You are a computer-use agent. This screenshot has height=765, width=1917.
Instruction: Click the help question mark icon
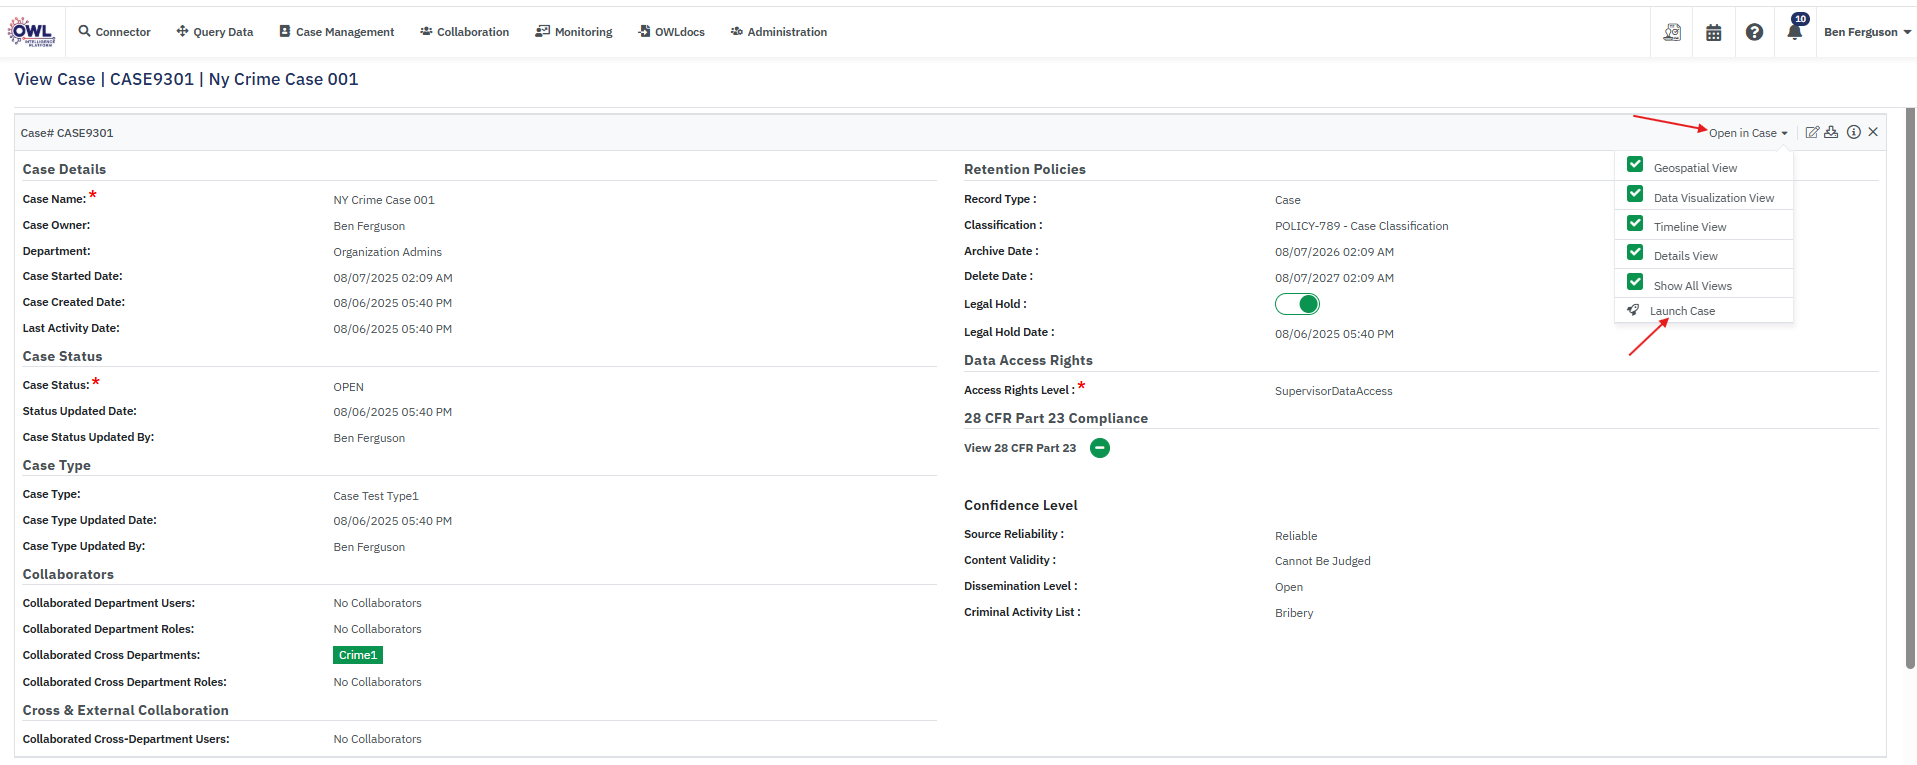pos(1754,32)
